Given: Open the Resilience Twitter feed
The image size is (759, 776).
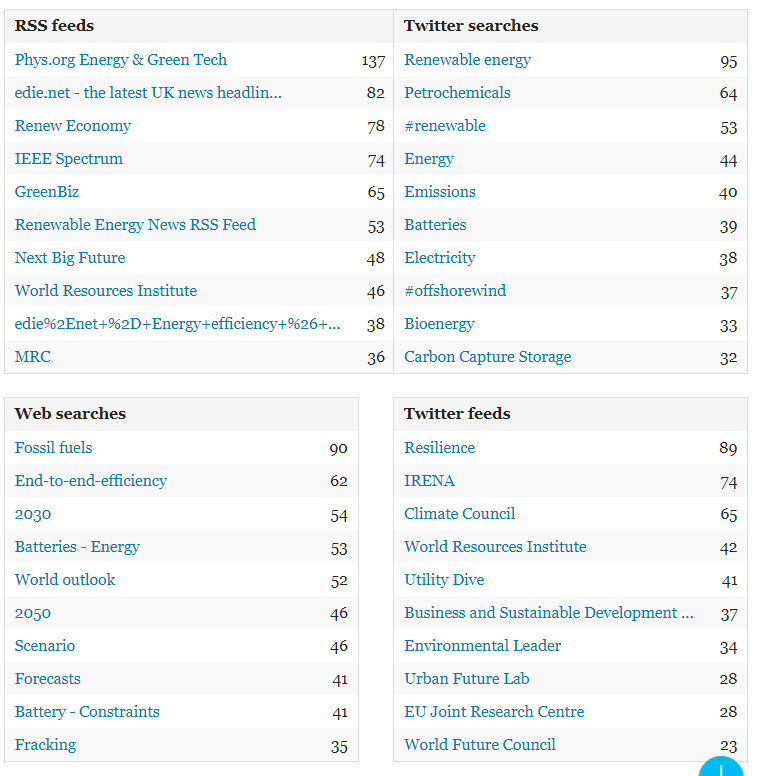Looking at the screenshot, I should point(439,448).
